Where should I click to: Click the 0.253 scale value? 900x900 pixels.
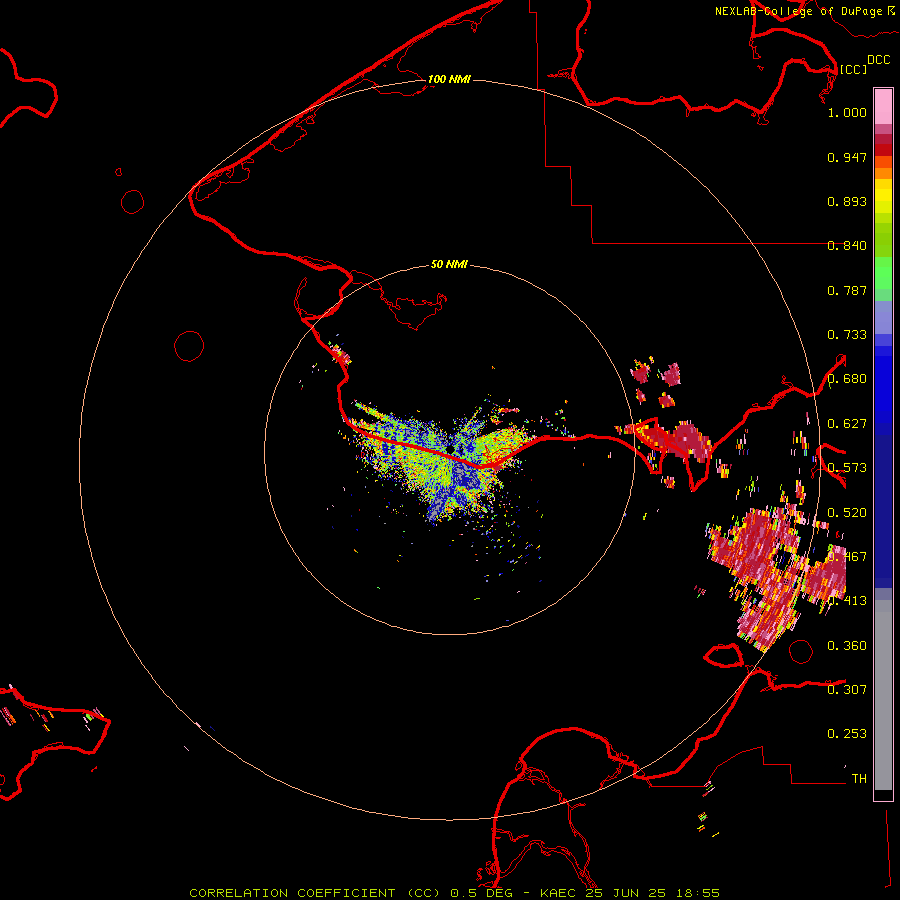(x=847, y=734)
